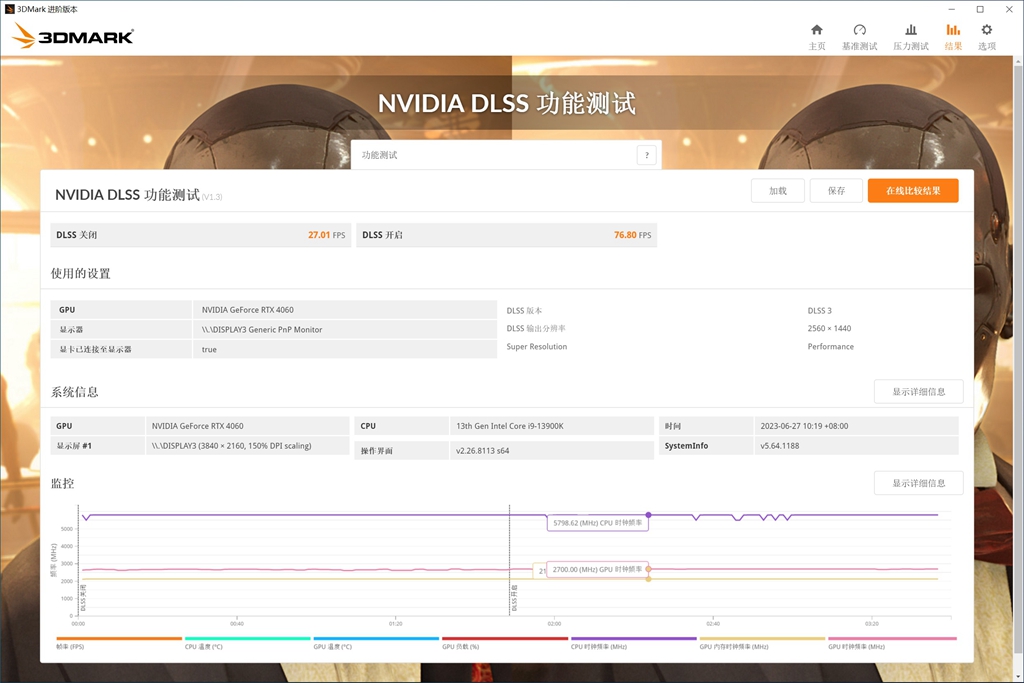
Task: Select the GPU 内存时钟频率 yellow legend
Action: click(762, 643)
